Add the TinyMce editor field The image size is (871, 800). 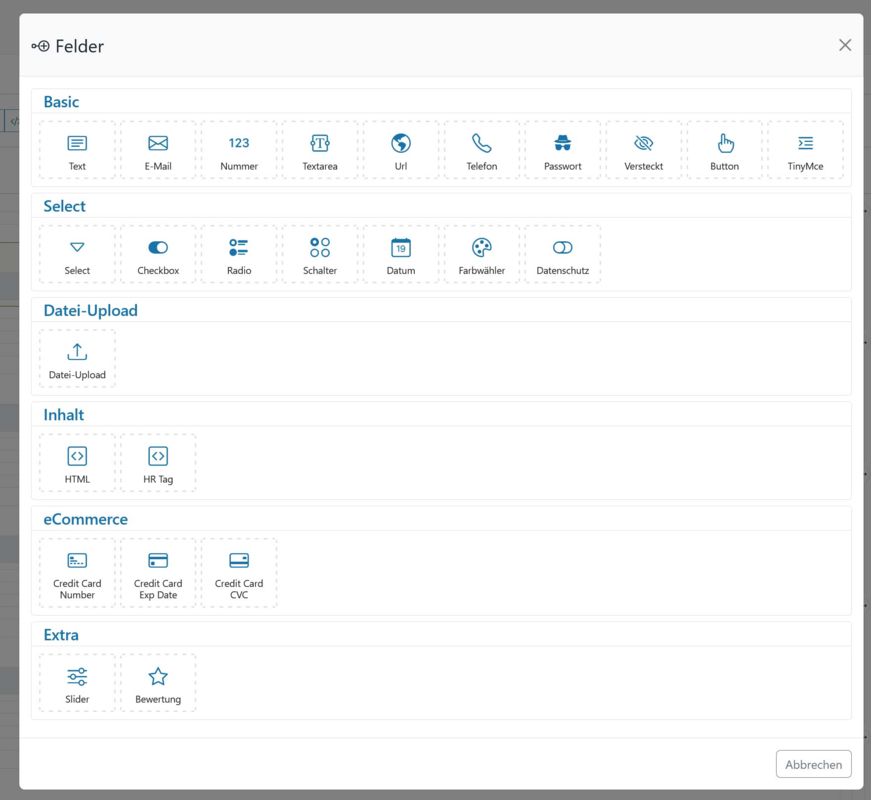click(x=805, y=150)
